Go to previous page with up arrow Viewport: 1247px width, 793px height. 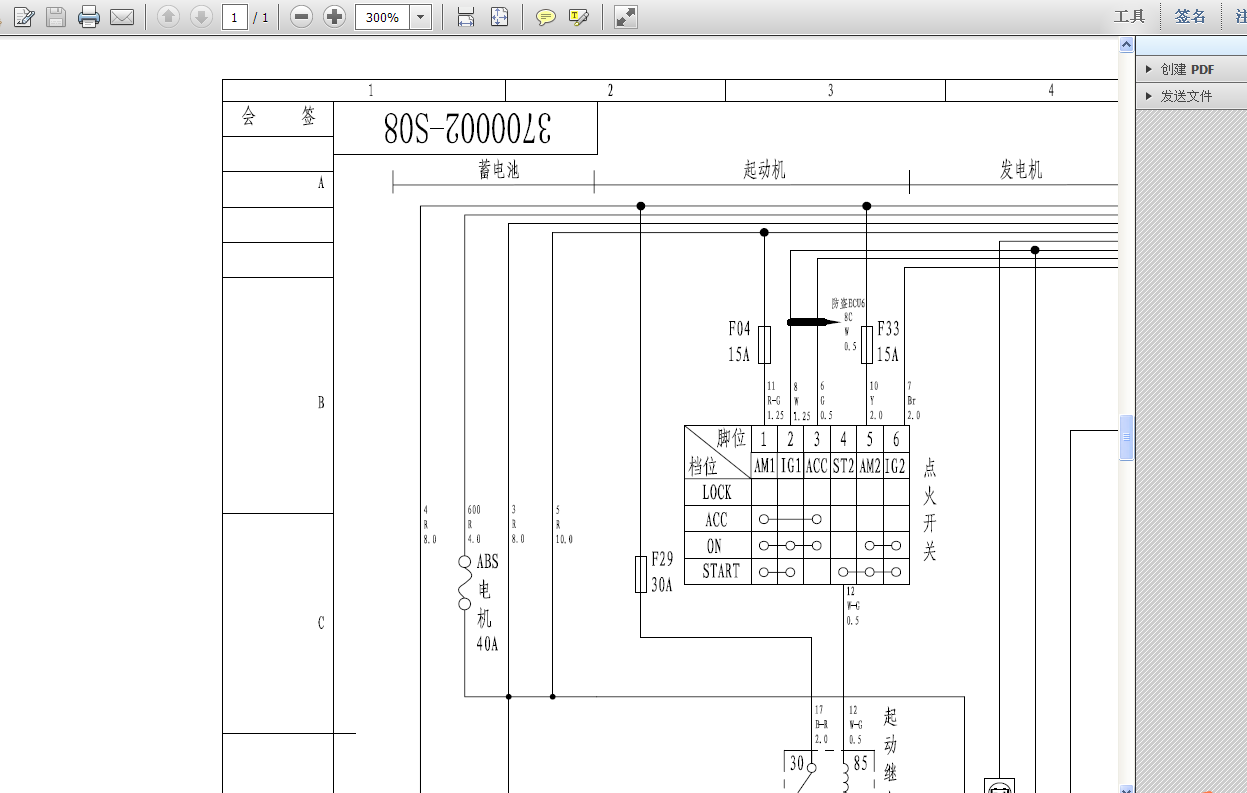[x=168, y=17]
